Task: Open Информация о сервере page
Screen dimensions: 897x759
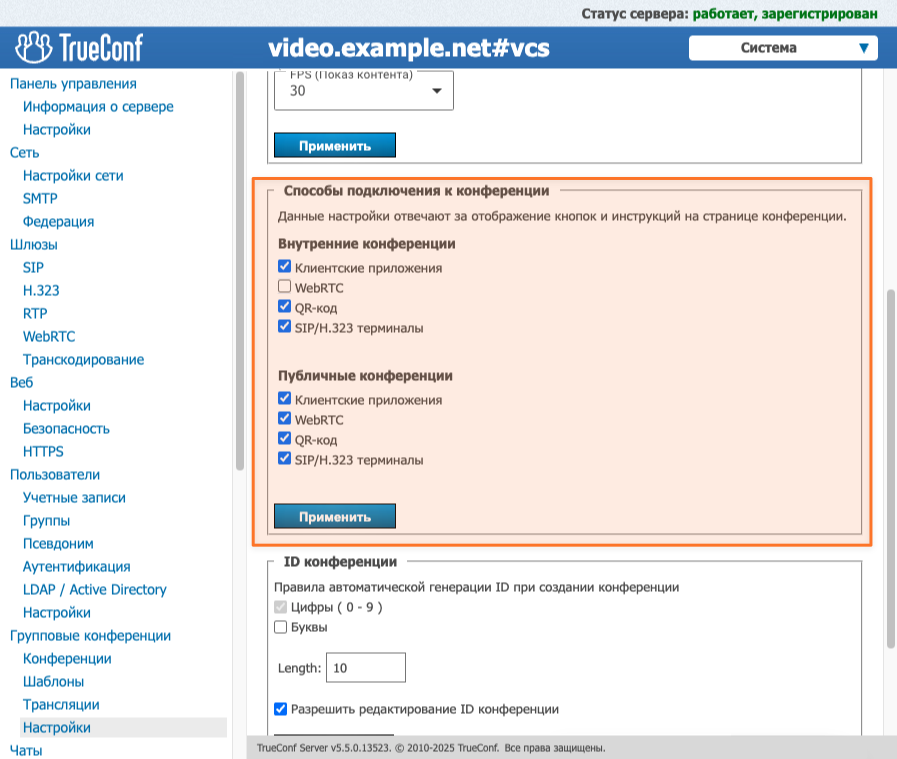Action: [98, 106]
